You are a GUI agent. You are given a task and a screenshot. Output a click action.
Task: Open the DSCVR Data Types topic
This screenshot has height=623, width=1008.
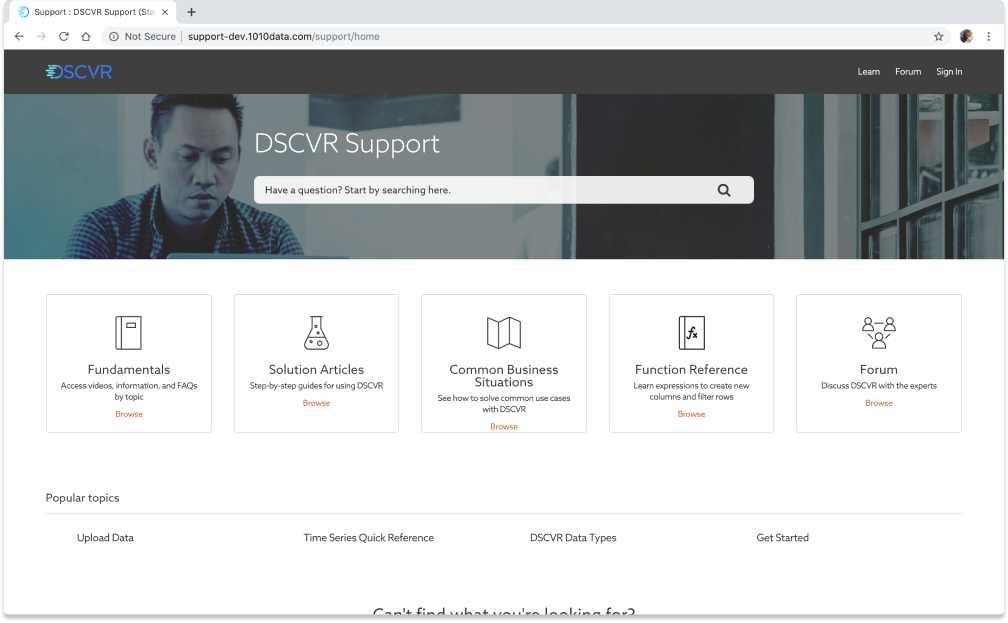[573, 538]
